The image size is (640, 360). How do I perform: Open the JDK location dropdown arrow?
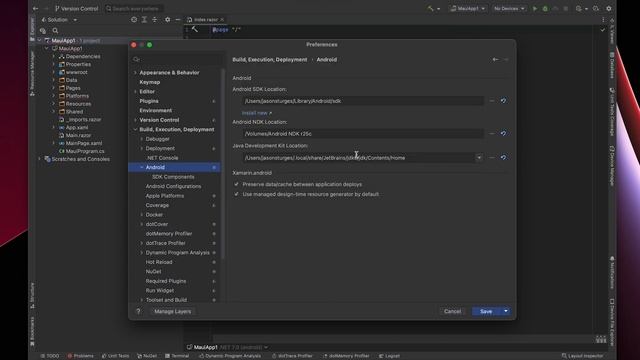(x=479, y=158)
